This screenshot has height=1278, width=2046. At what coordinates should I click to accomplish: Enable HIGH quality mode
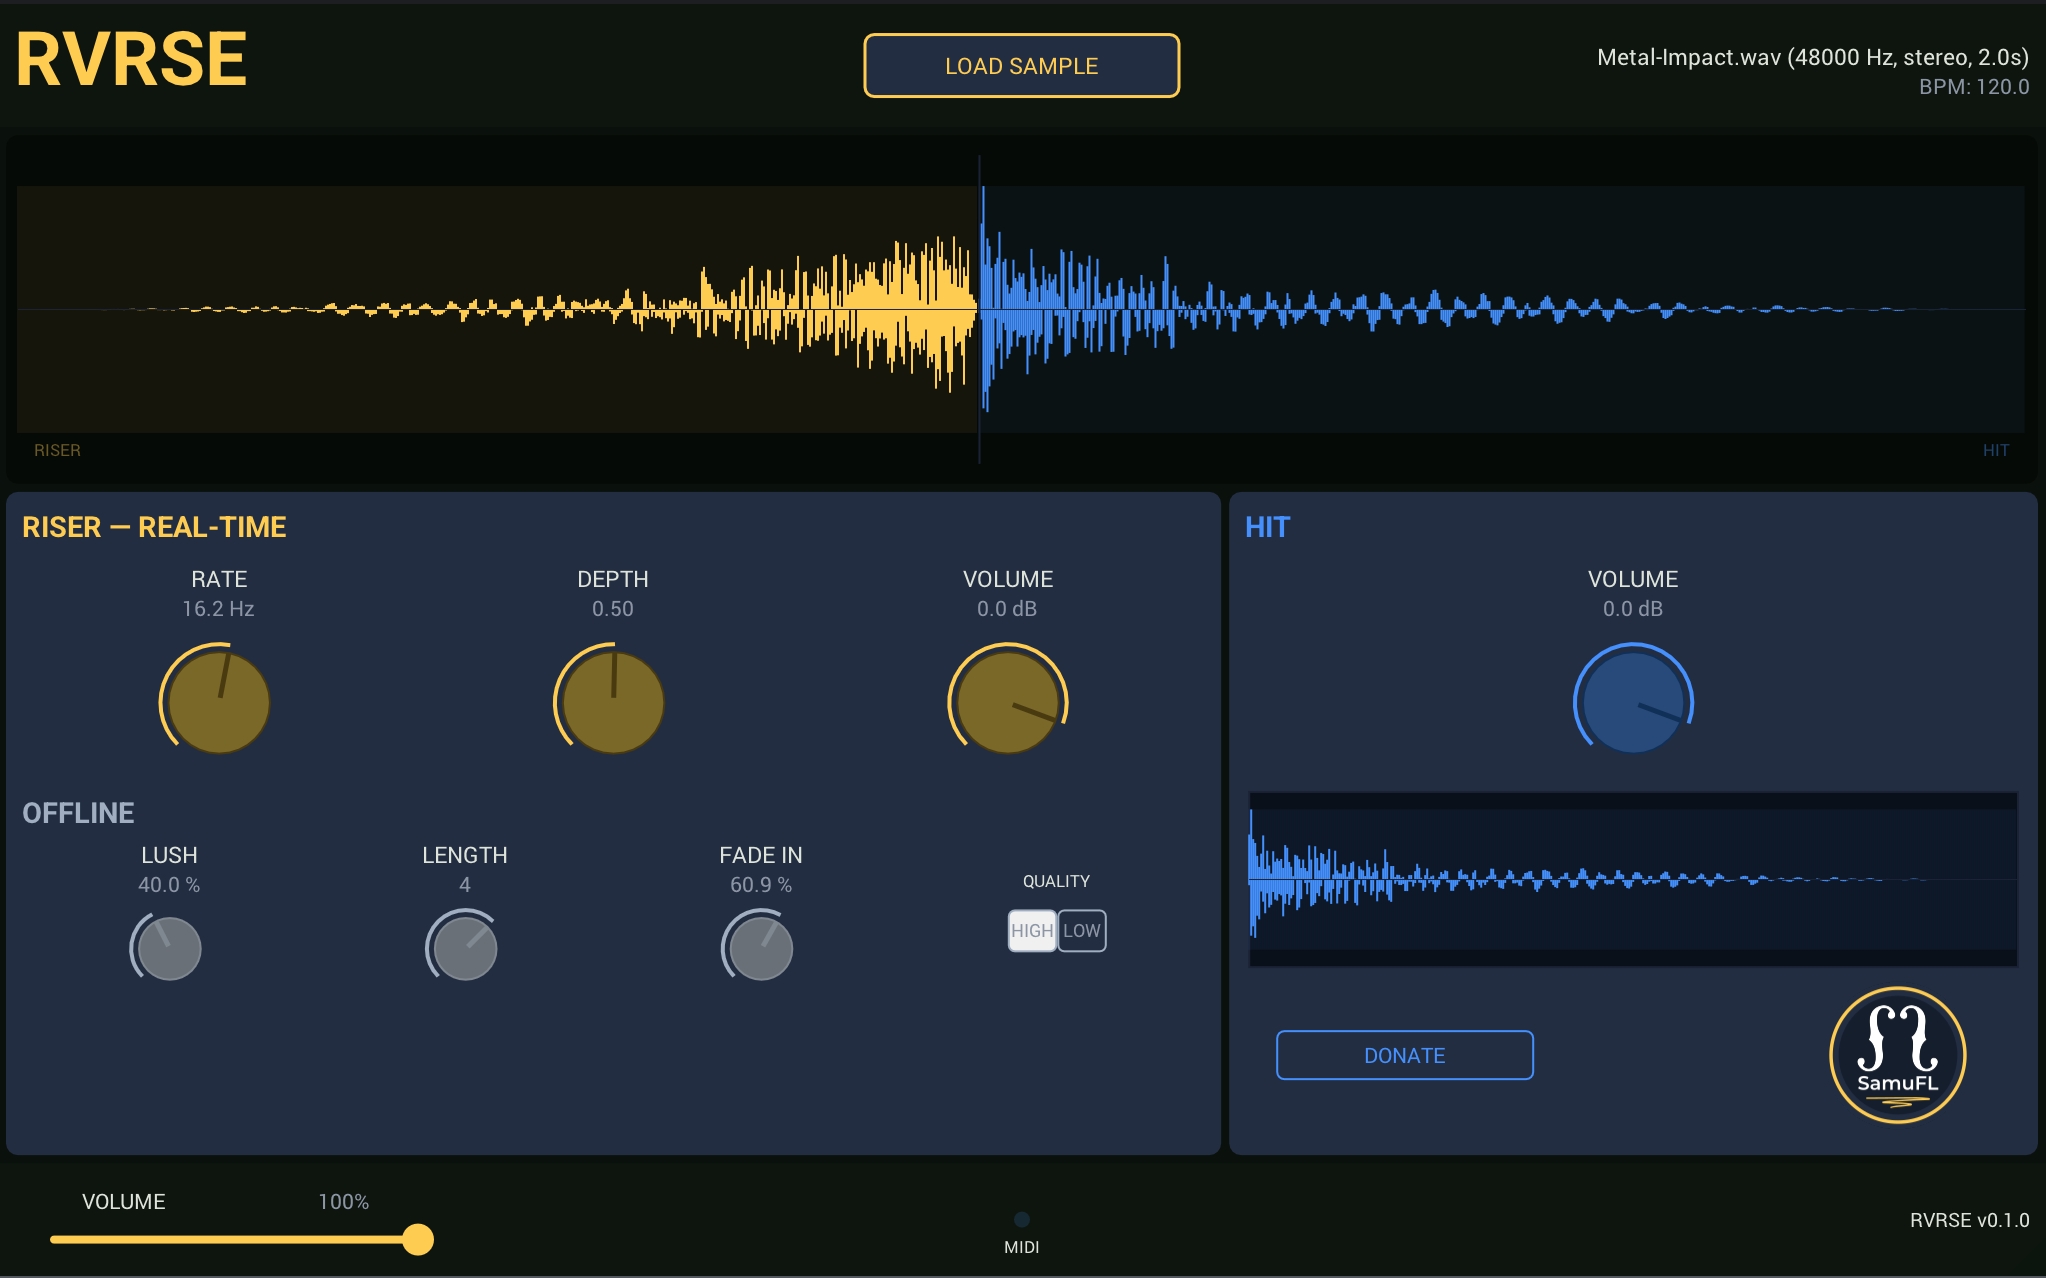click(x=1033, y=930)
